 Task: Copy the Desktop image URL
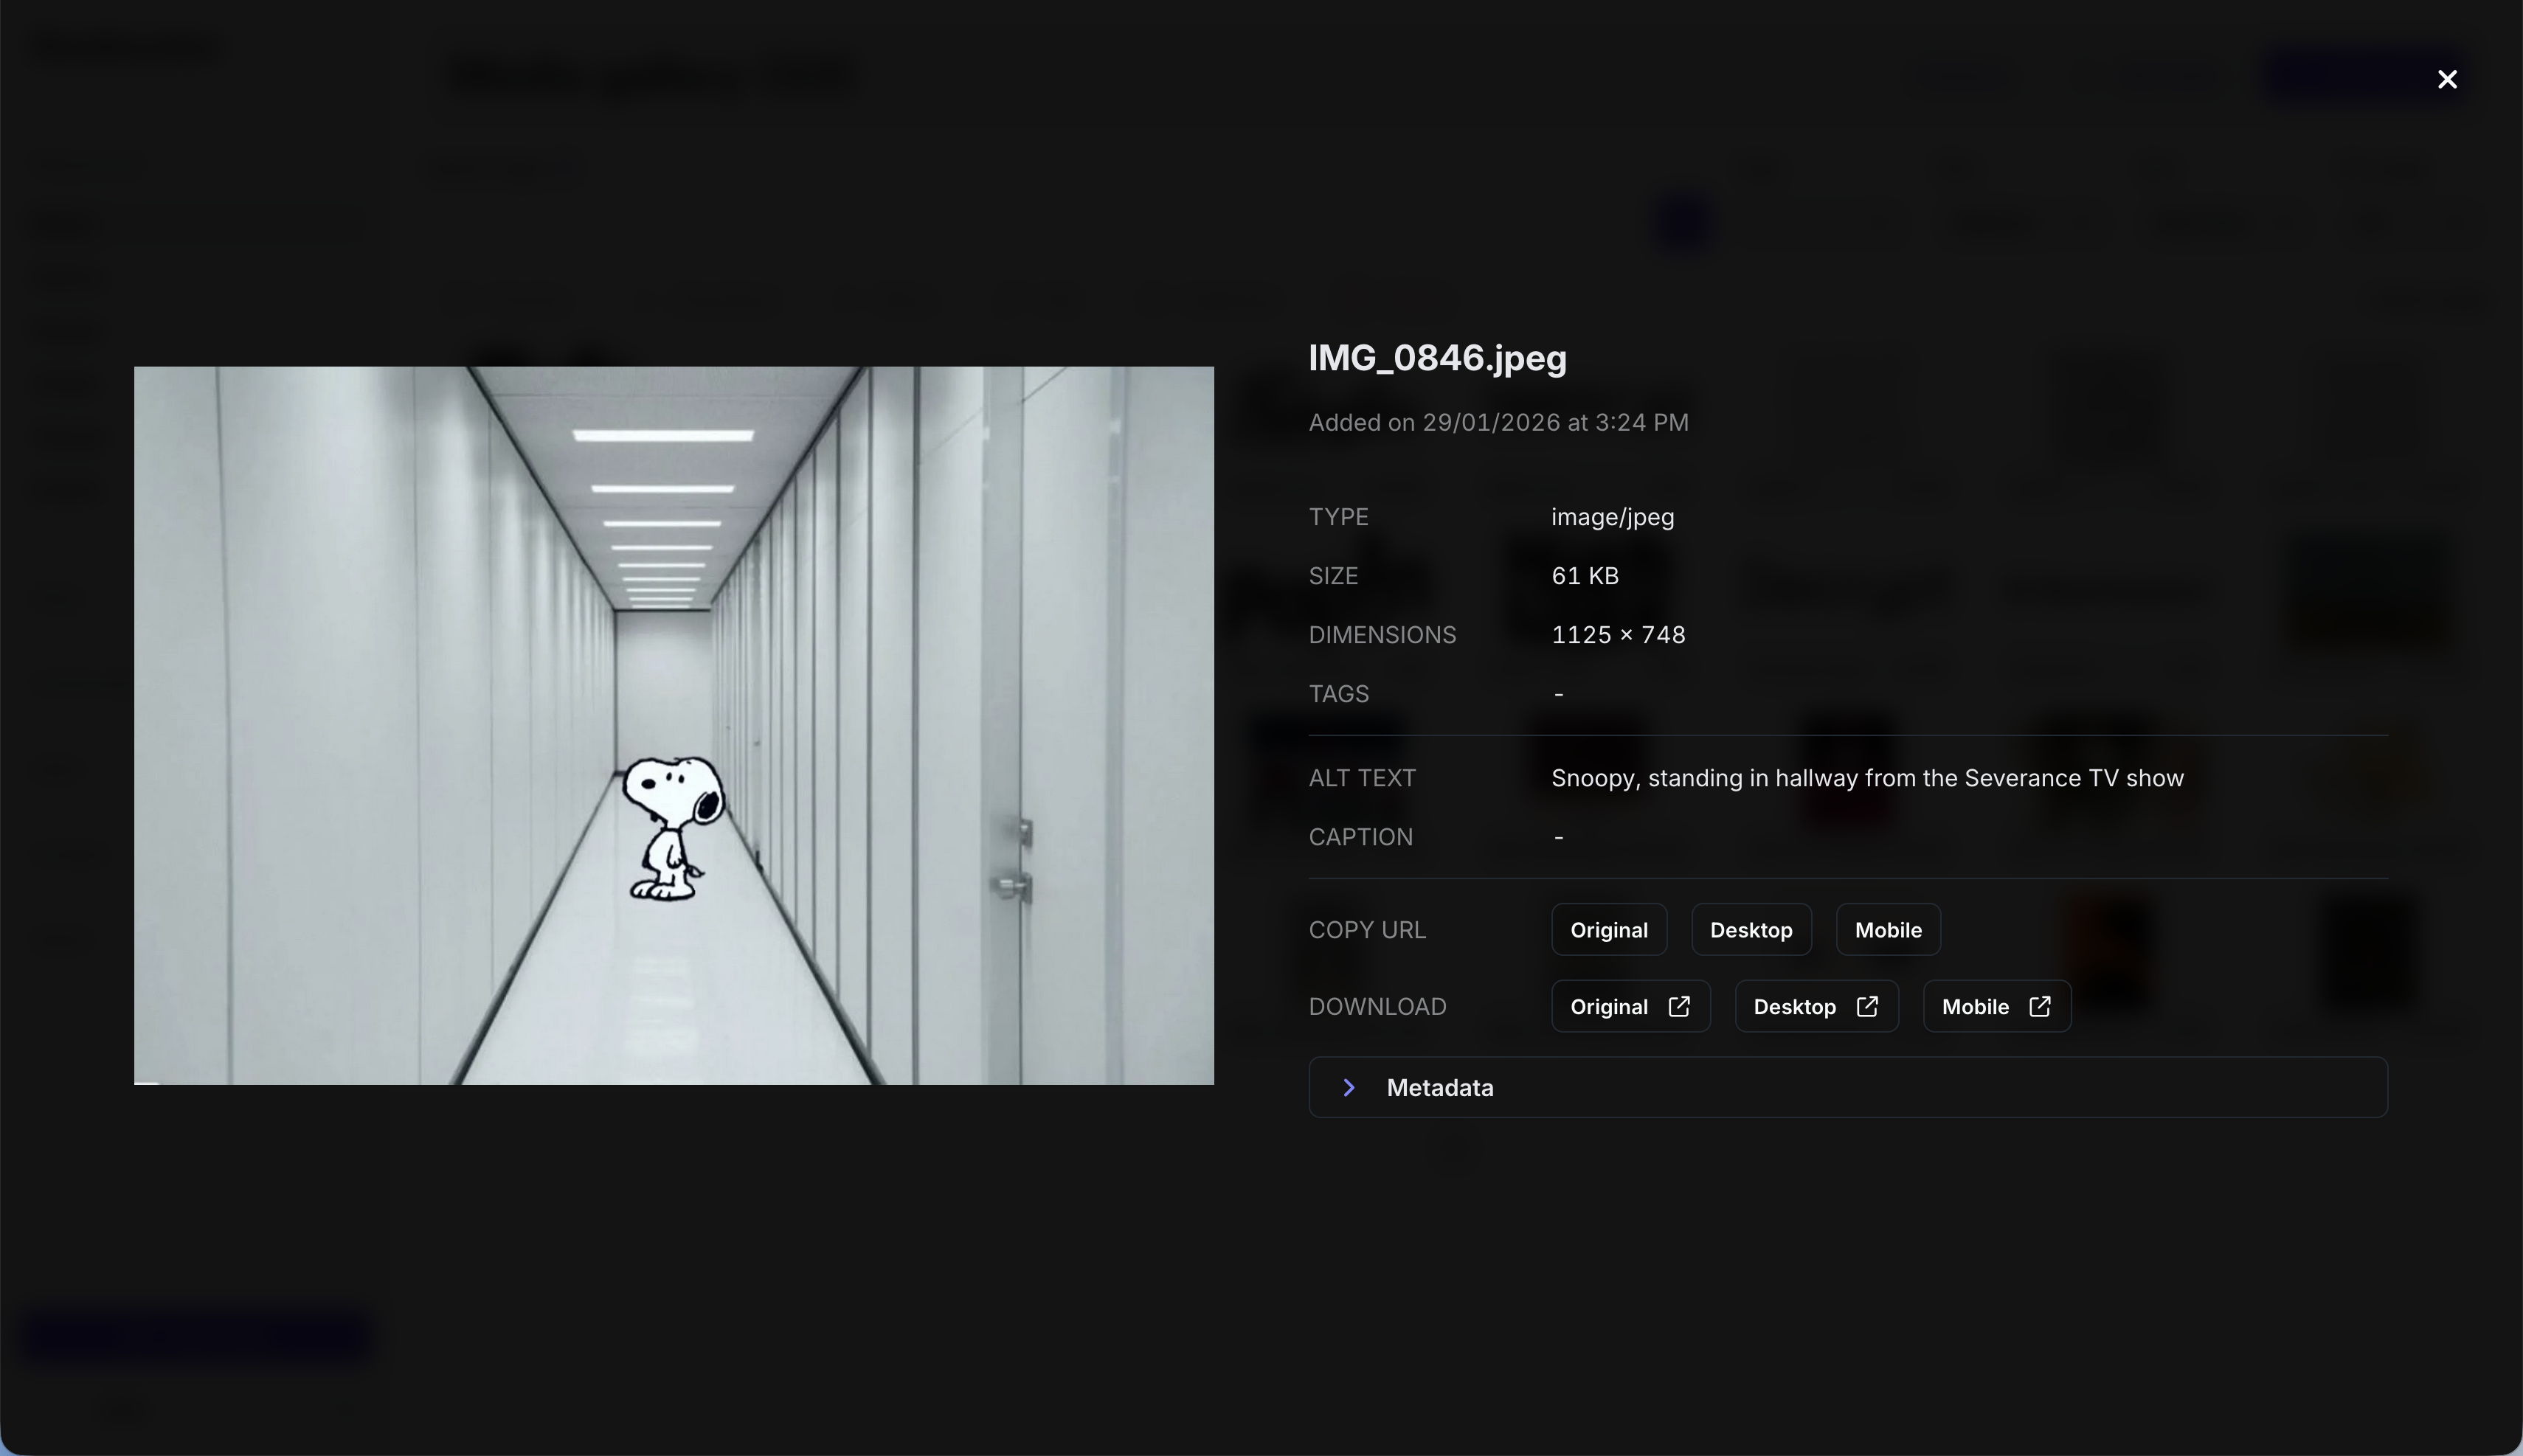[x=1750, y=930]
